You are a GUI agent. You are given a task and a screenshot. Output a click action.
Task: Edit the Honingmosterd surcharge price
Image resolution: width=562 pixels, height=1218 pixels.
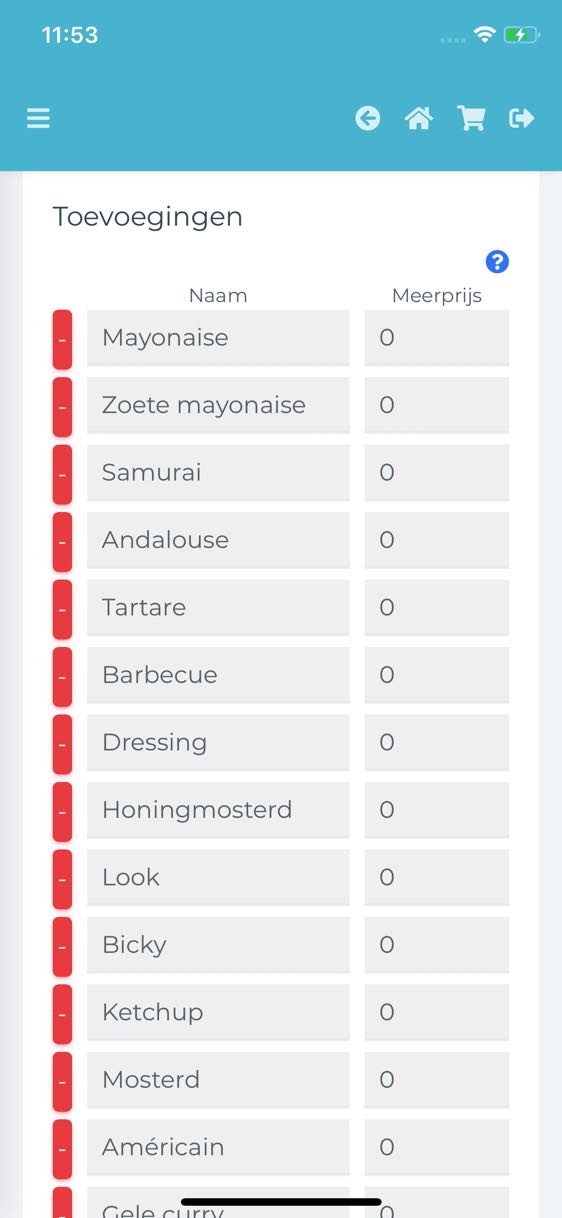pos(437,810)
